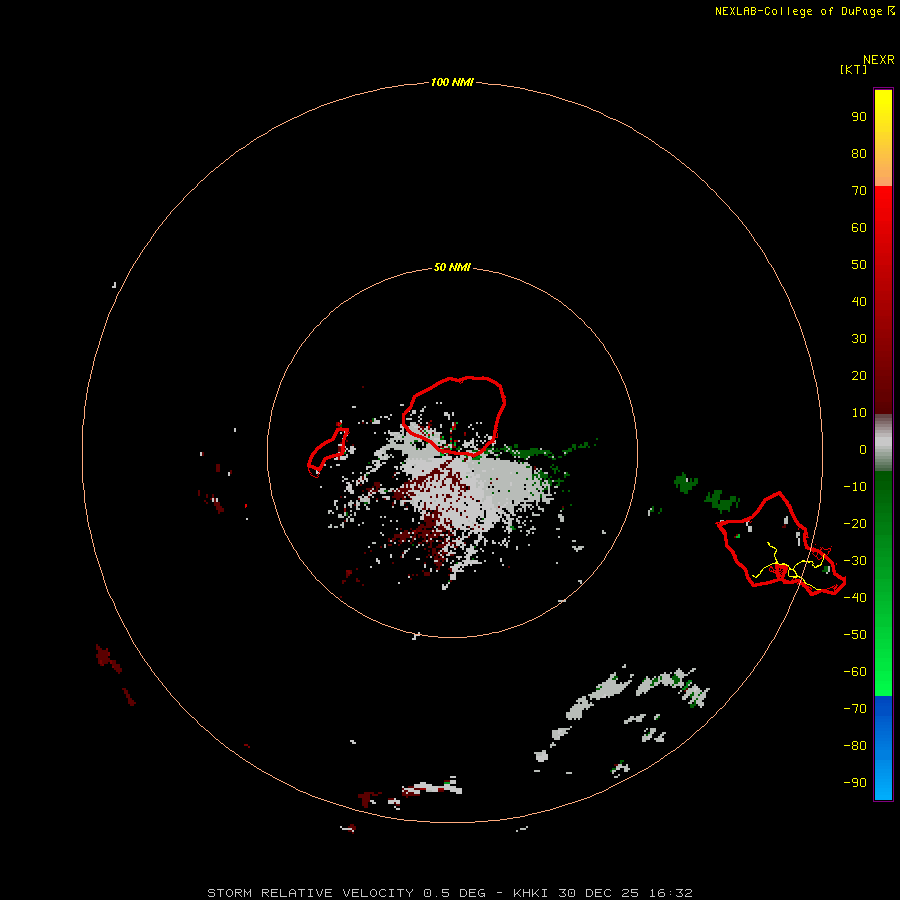Click the red island outline with yellow roads
Viewport: 900px width, 900px height.
point(781,542)
